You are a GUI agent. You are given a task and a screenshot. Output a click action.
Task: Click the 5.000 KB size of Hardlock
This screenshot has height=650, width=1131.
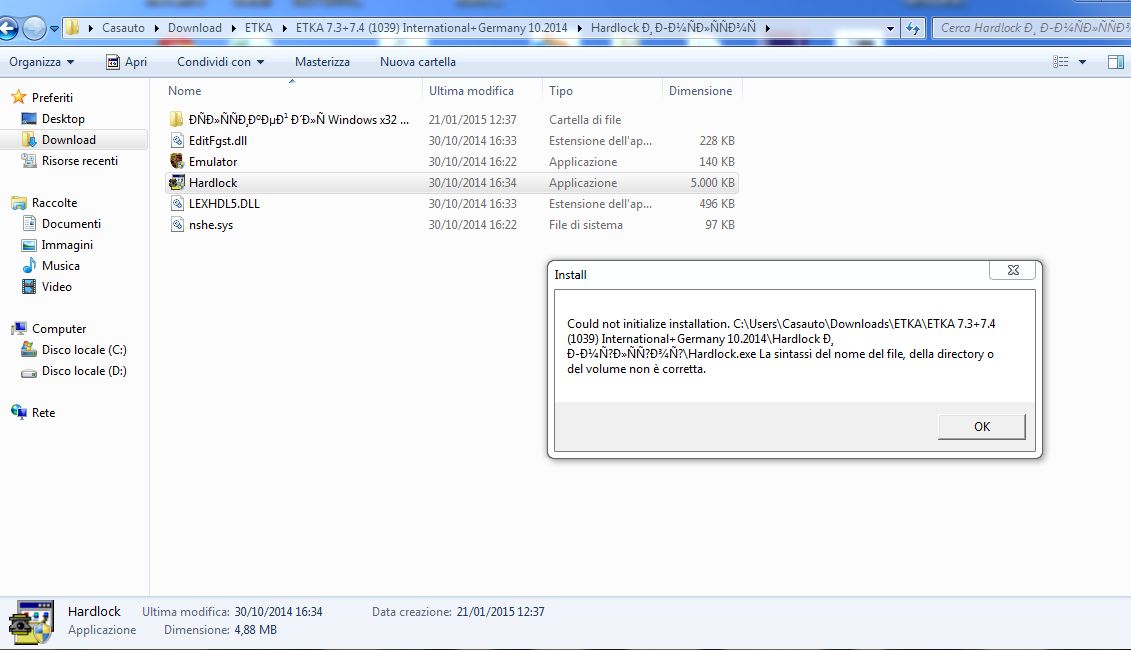pos(712,182)
